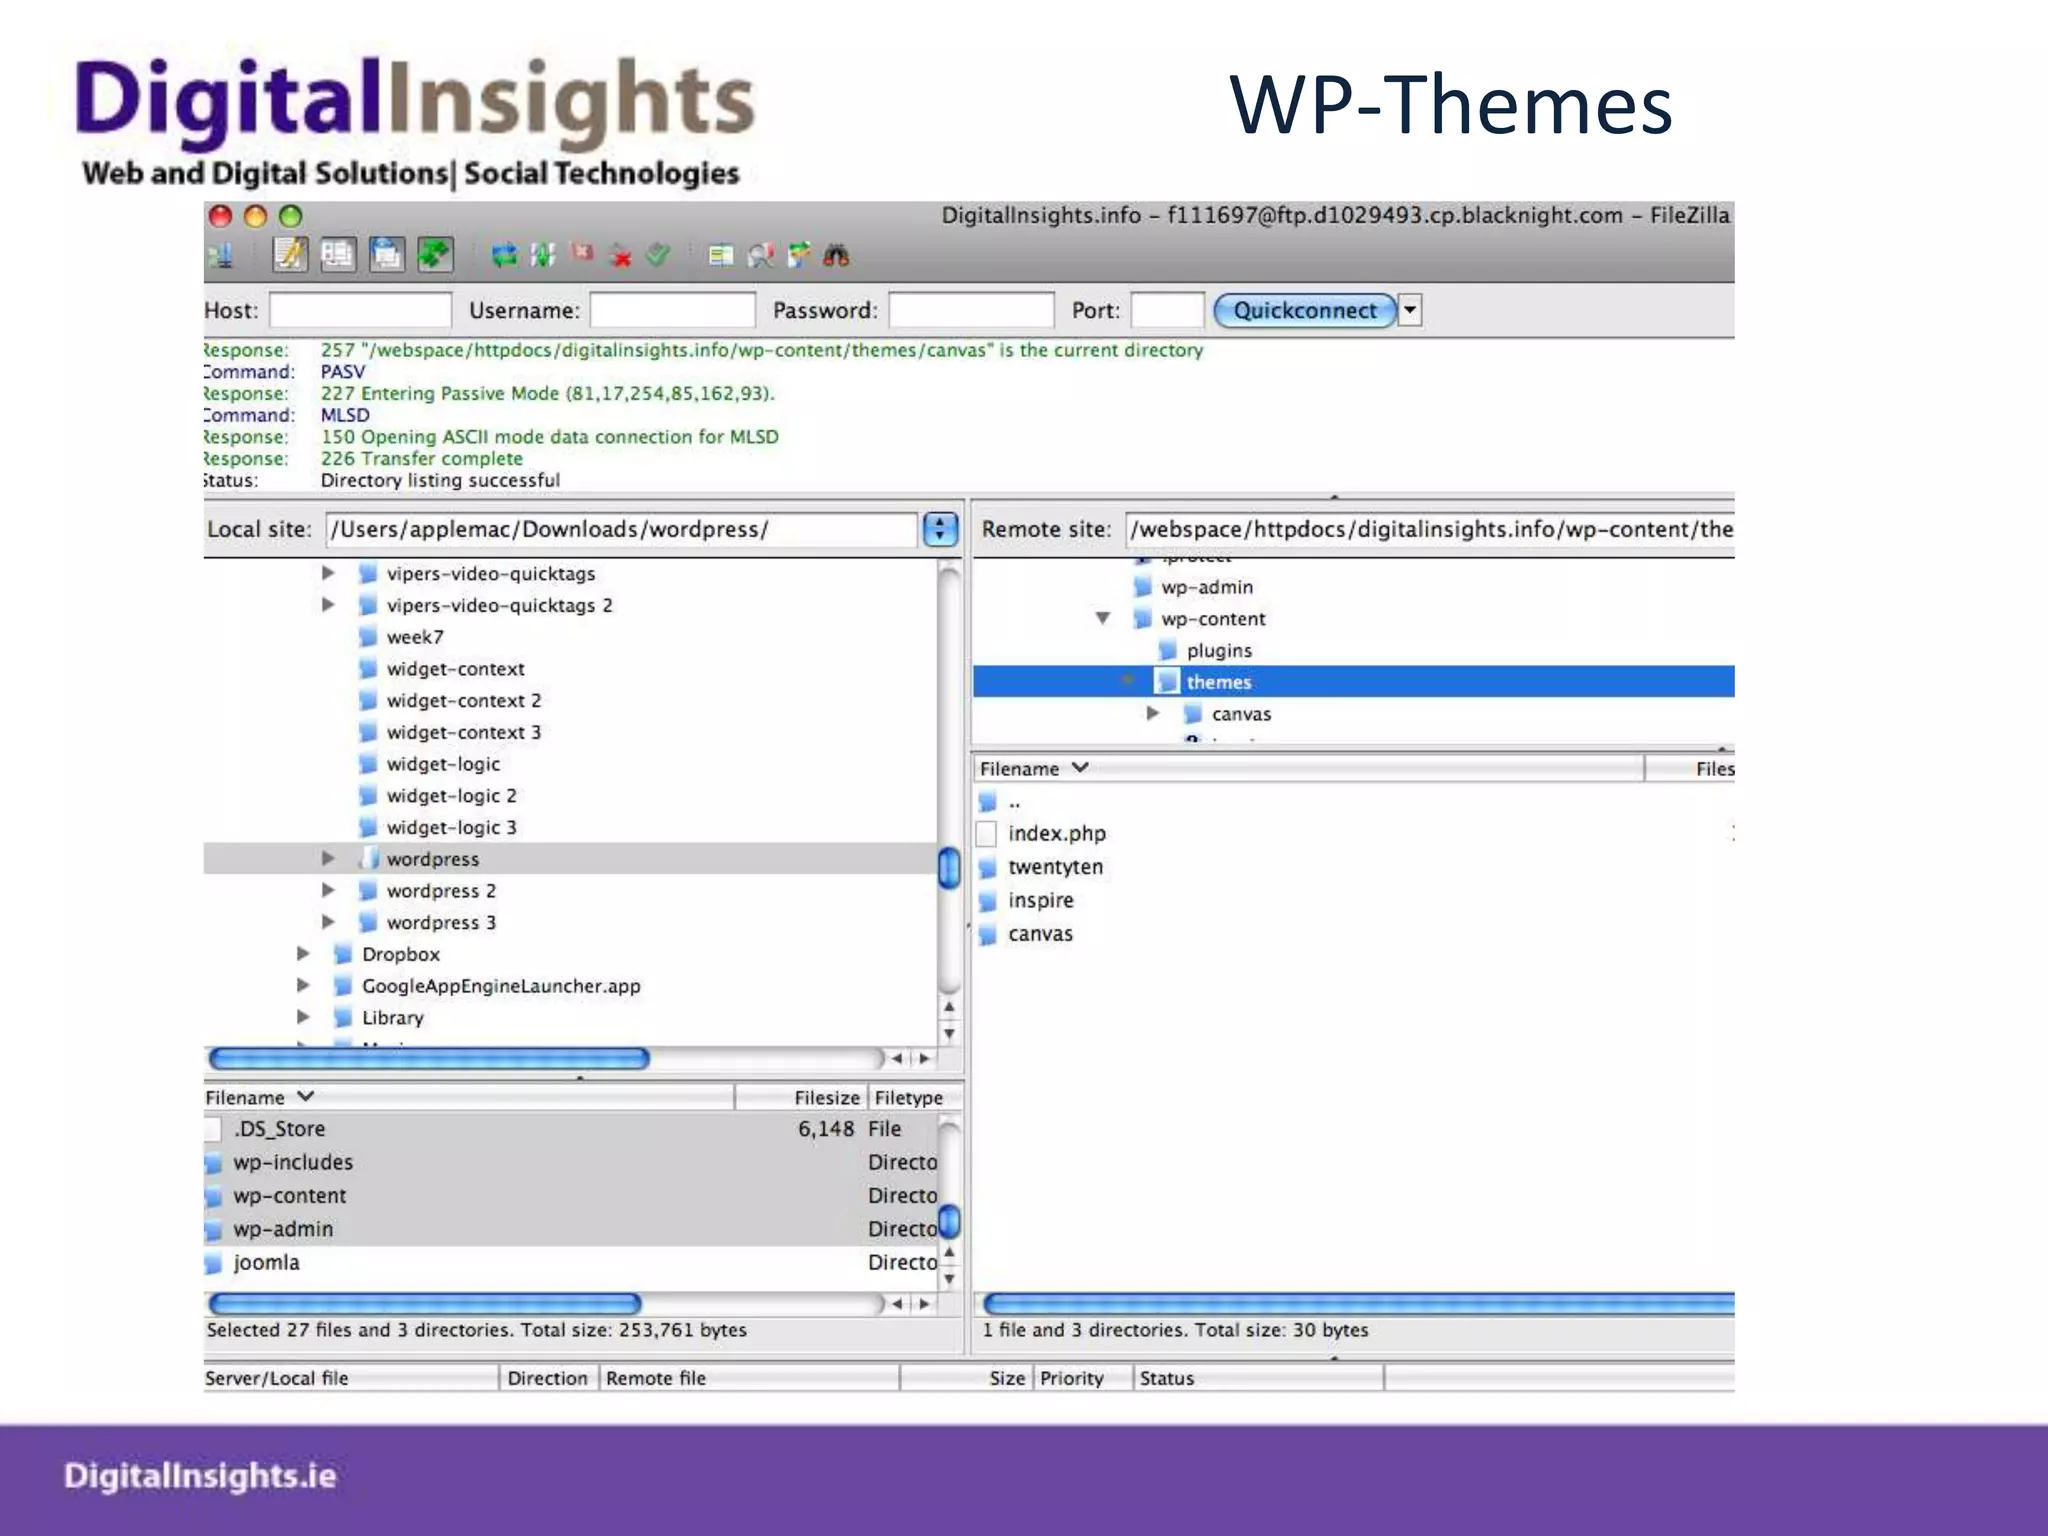
Task: Toggle transfer queue display button
Action: tap(434, 256)
